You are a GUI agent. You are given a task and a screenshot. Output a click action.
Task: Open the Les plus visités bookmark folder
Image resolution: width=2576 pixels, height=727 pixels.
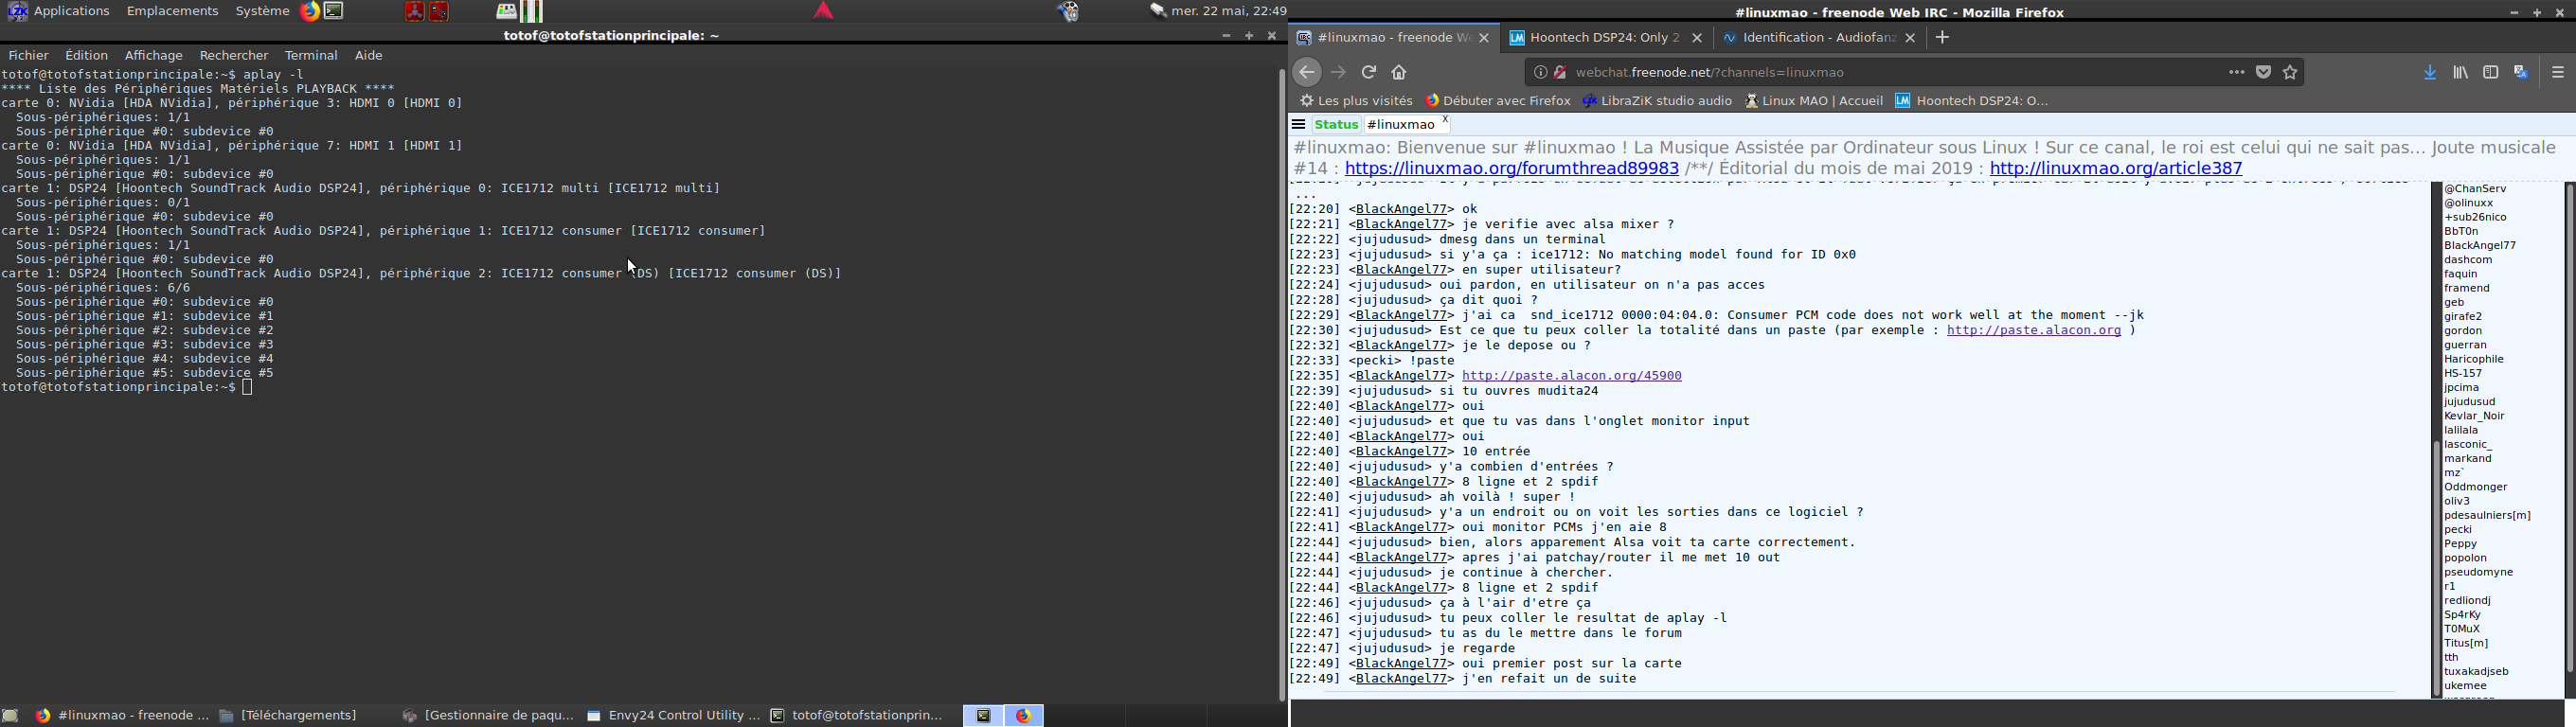pyautogui.click(x=1356, y=101)
